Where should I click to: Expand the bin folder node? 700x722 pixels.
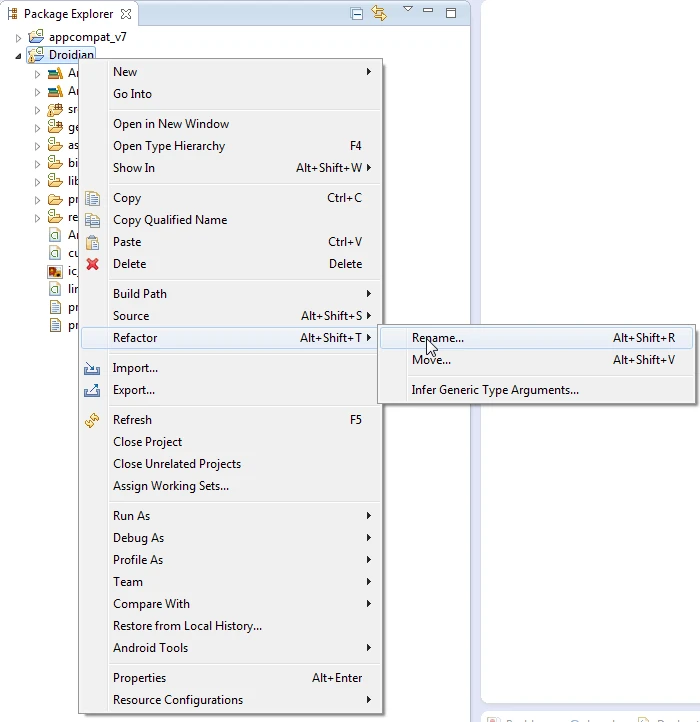[x=37, y=164]
